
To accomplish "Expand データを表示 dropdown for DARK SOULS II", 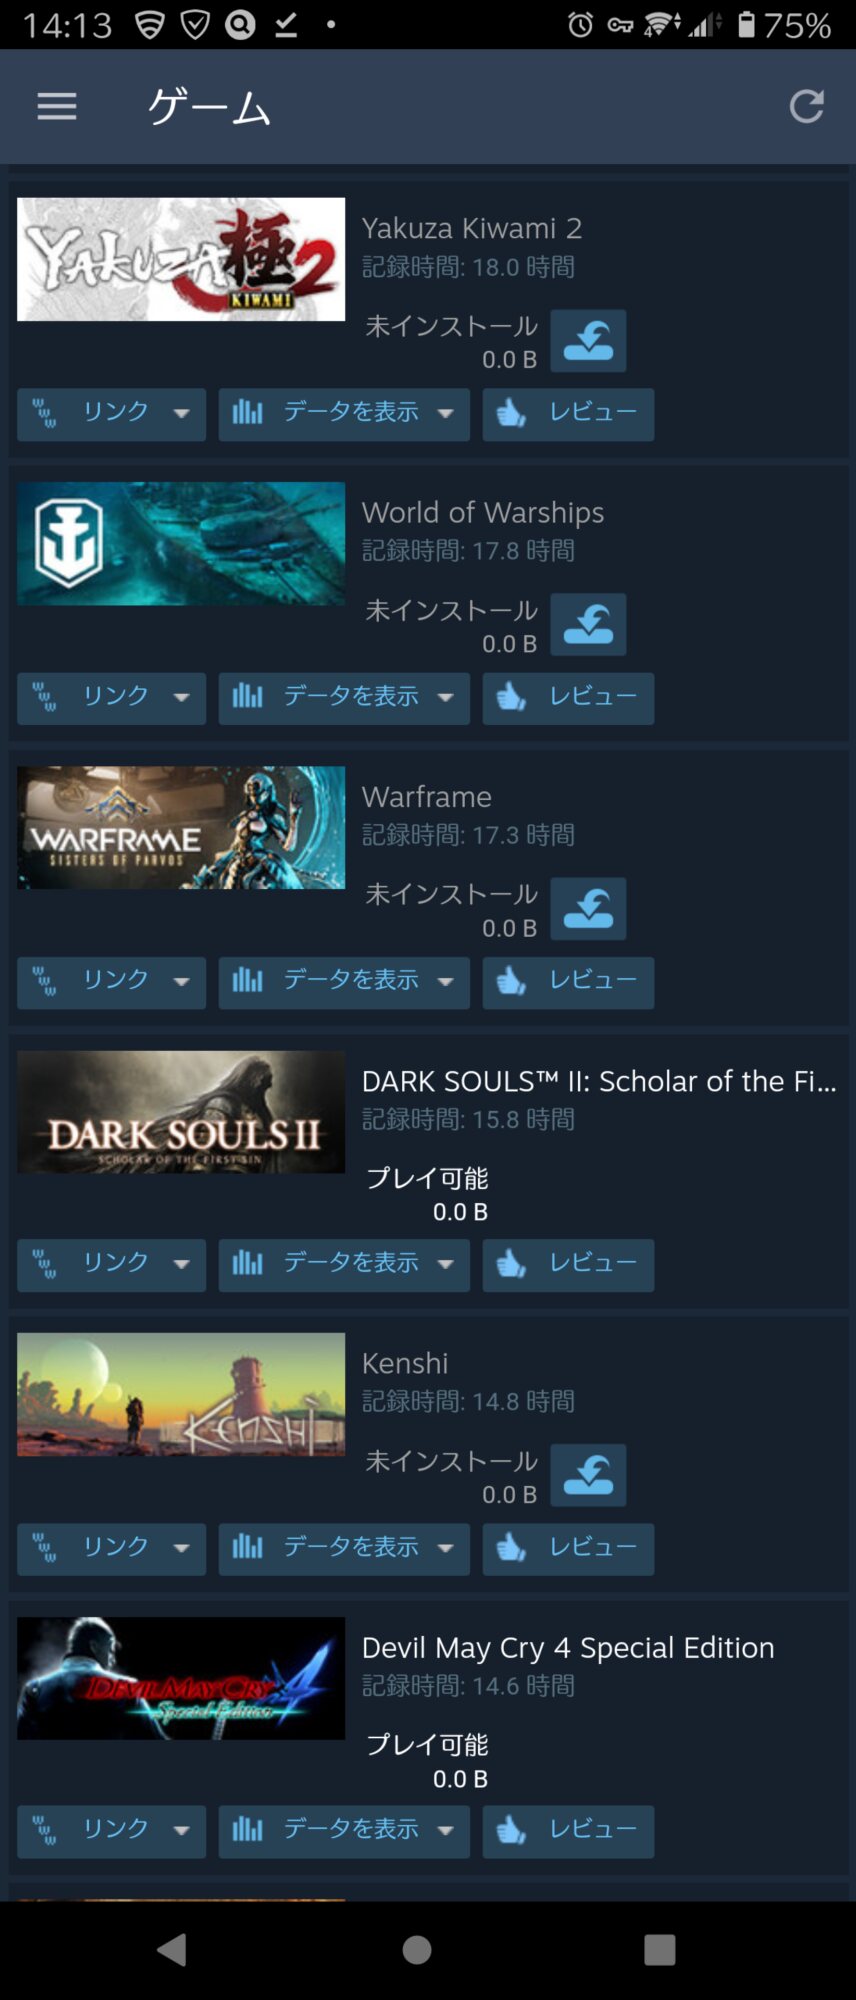I will 344,1265.
